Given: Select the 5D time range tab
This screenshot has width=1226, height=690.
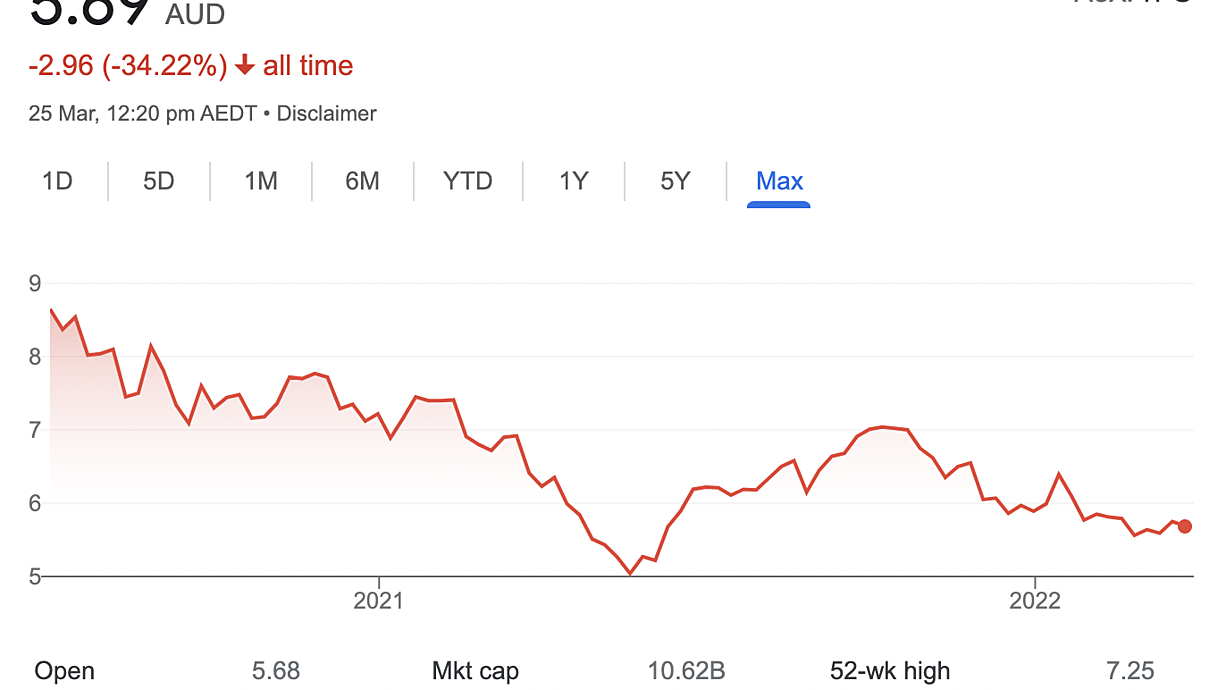Looking at the screenshot, I should tap(158, 181).
